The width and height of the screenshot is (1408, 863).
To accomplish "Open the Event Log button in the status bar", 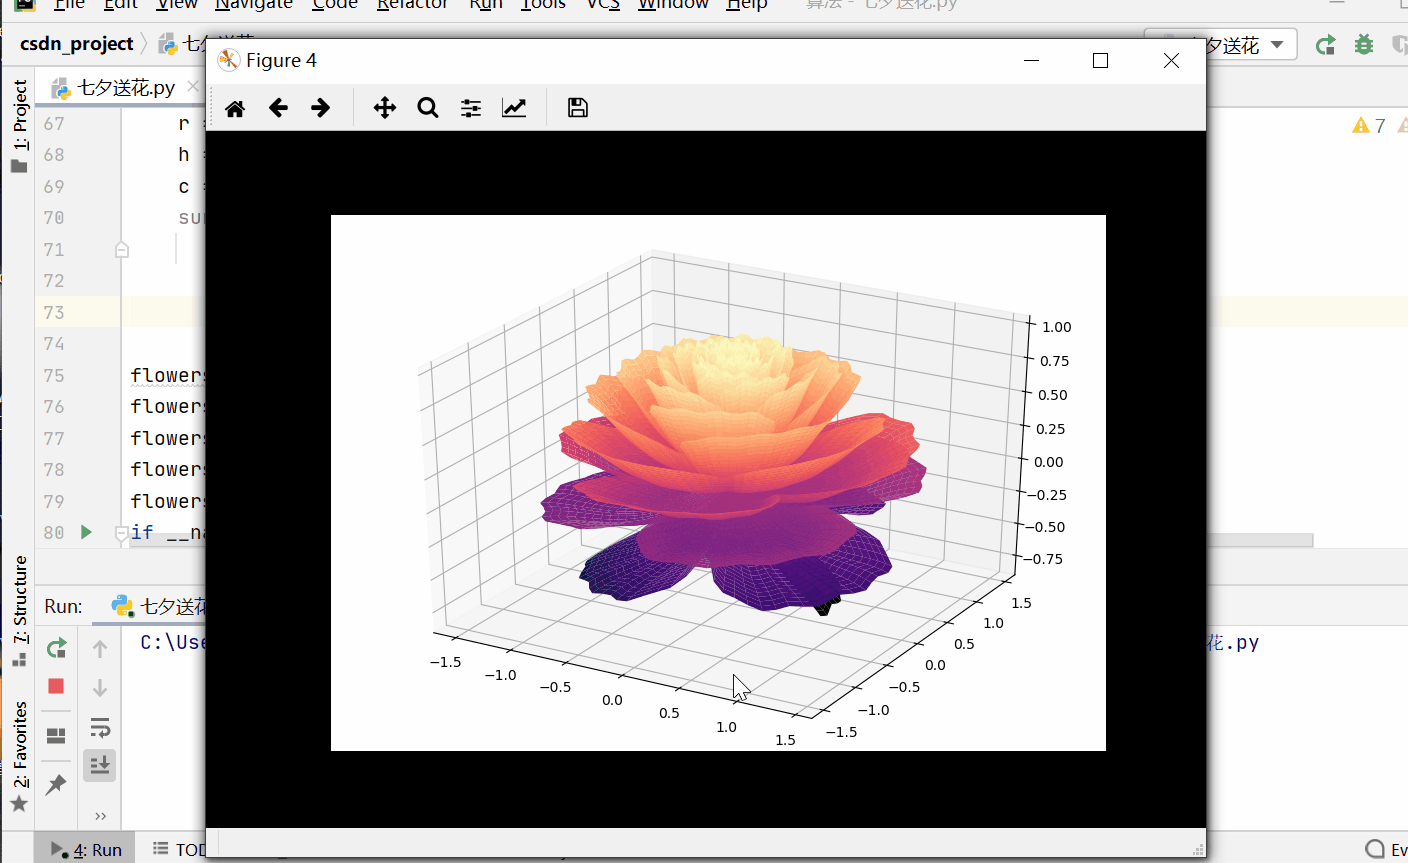I will tap(1386, 850).
